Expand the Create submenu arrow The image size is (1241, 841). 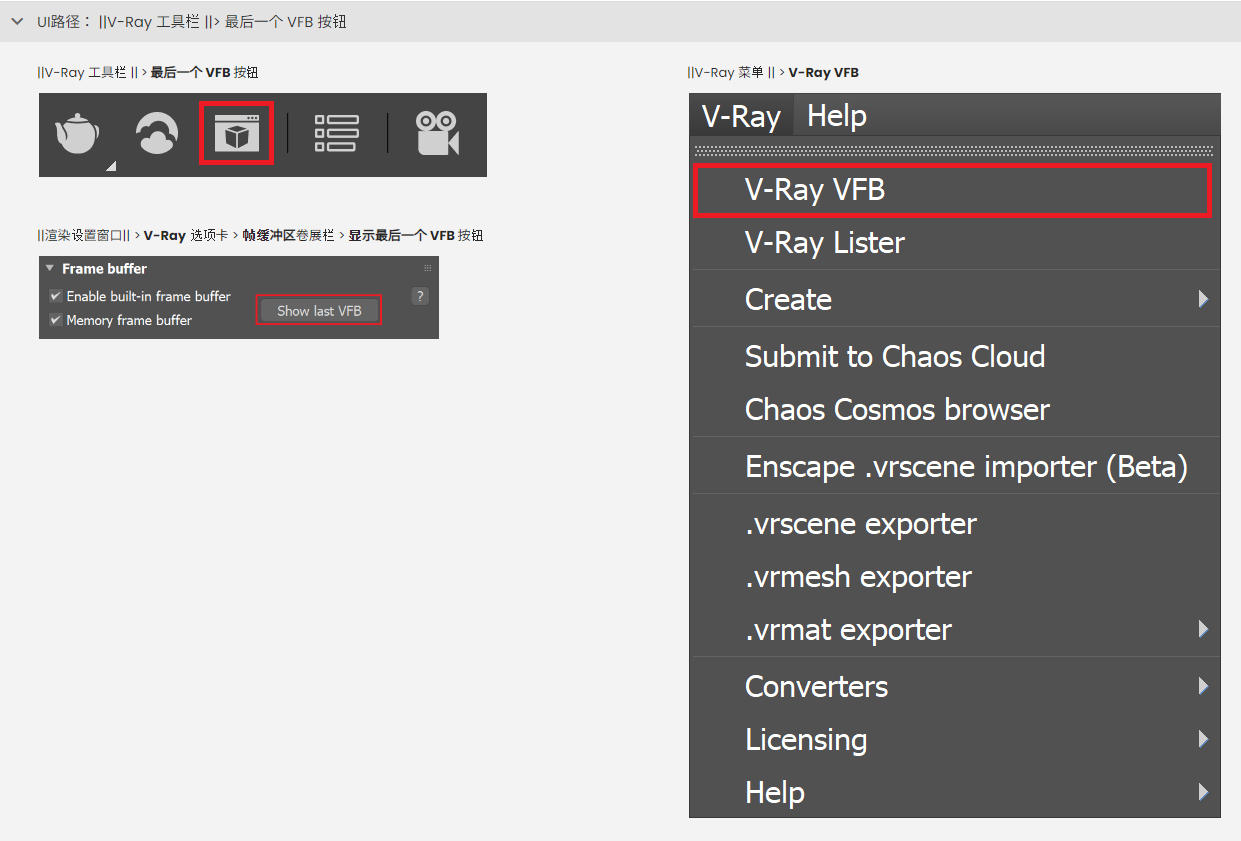coord(1203,299)
